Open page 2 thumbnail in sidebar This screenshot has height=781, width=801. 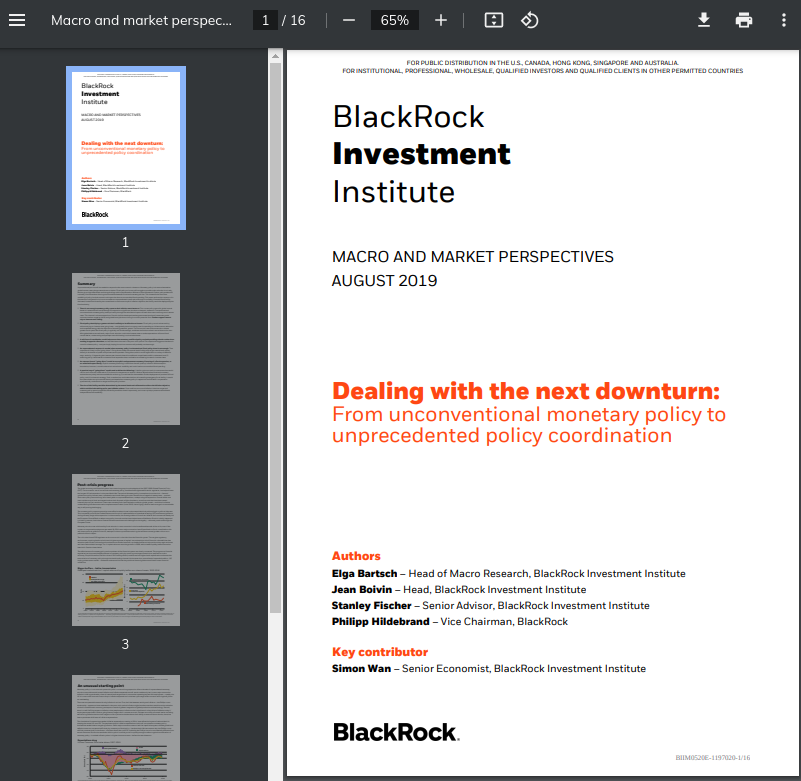point(126,349)
